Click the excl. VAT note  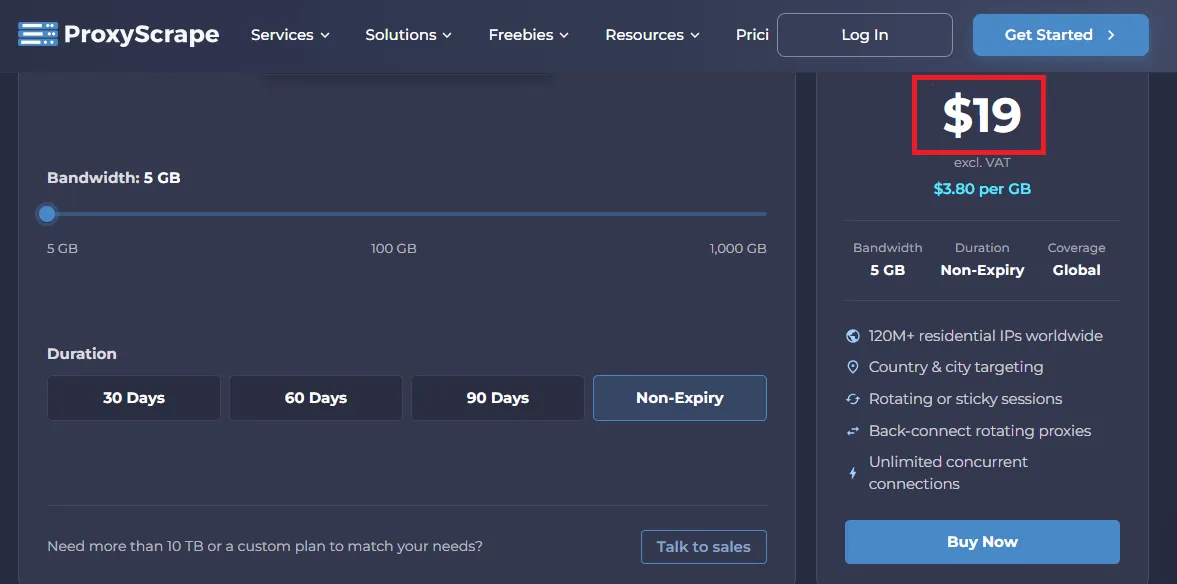point(982,163)
